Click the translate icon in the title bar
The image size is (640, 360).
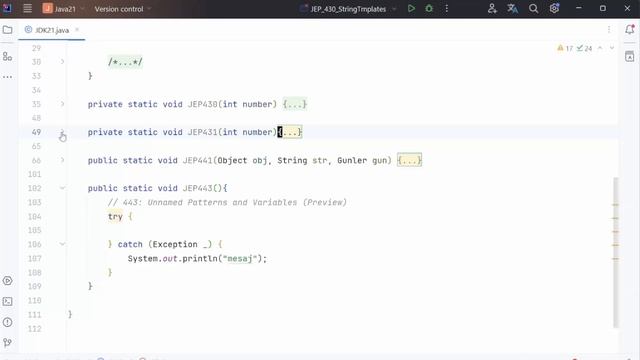point(513,8)
